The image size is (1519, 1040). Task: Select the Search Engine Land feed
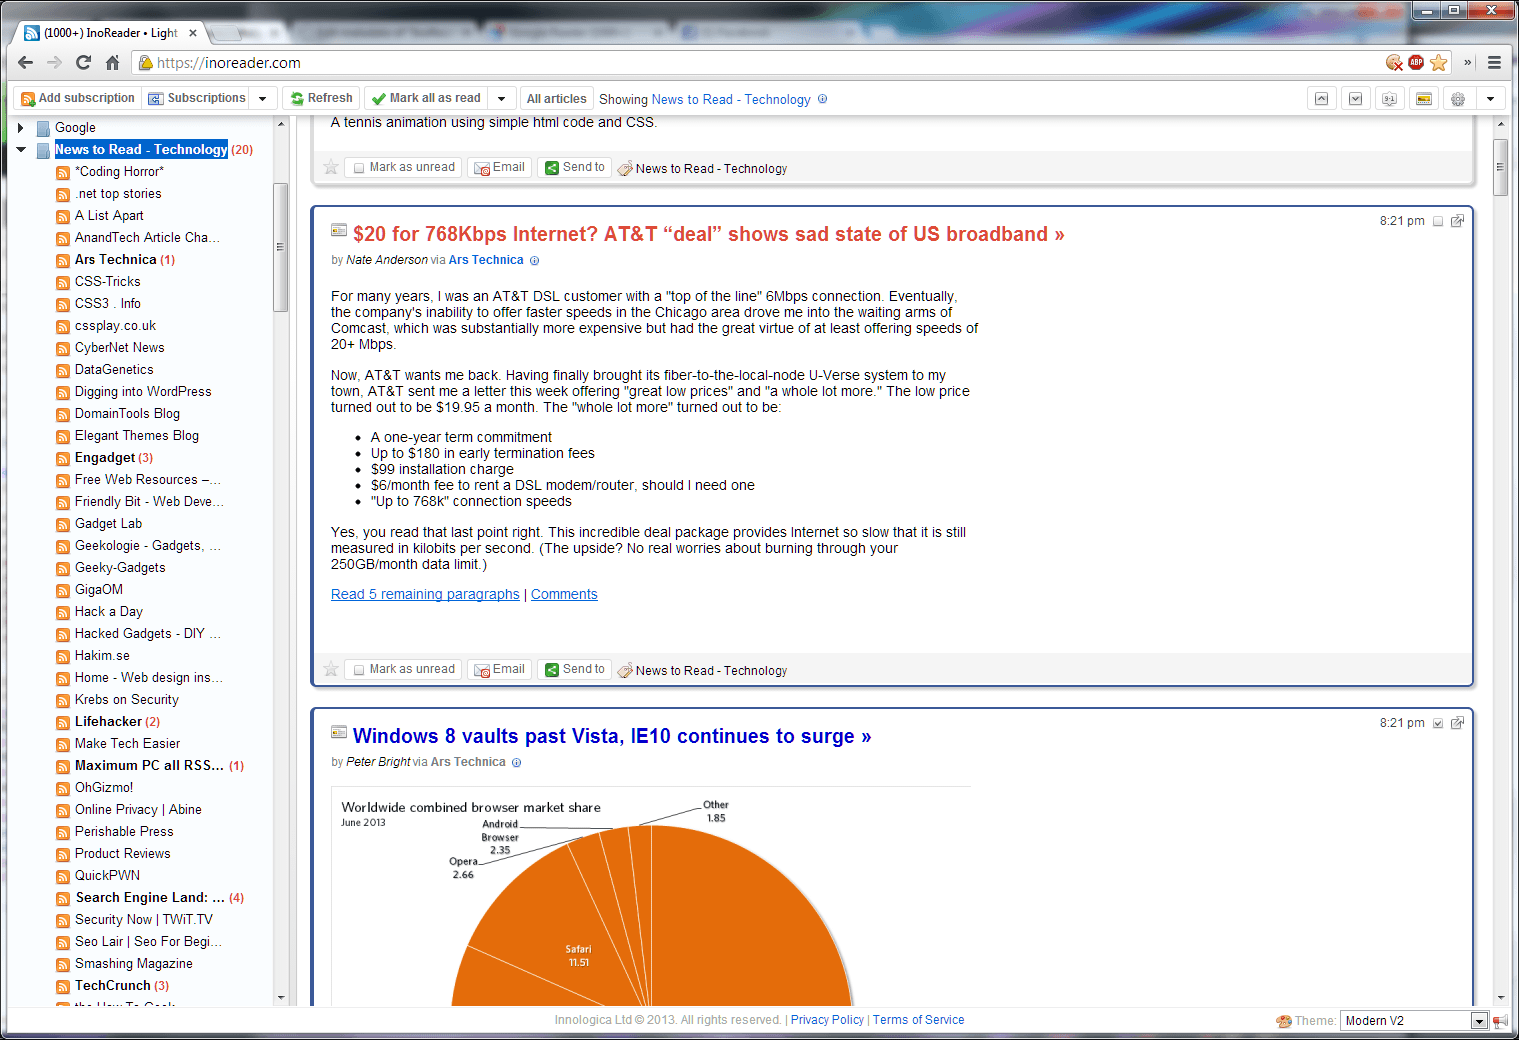pyautogui.click(x=150, y=898)
